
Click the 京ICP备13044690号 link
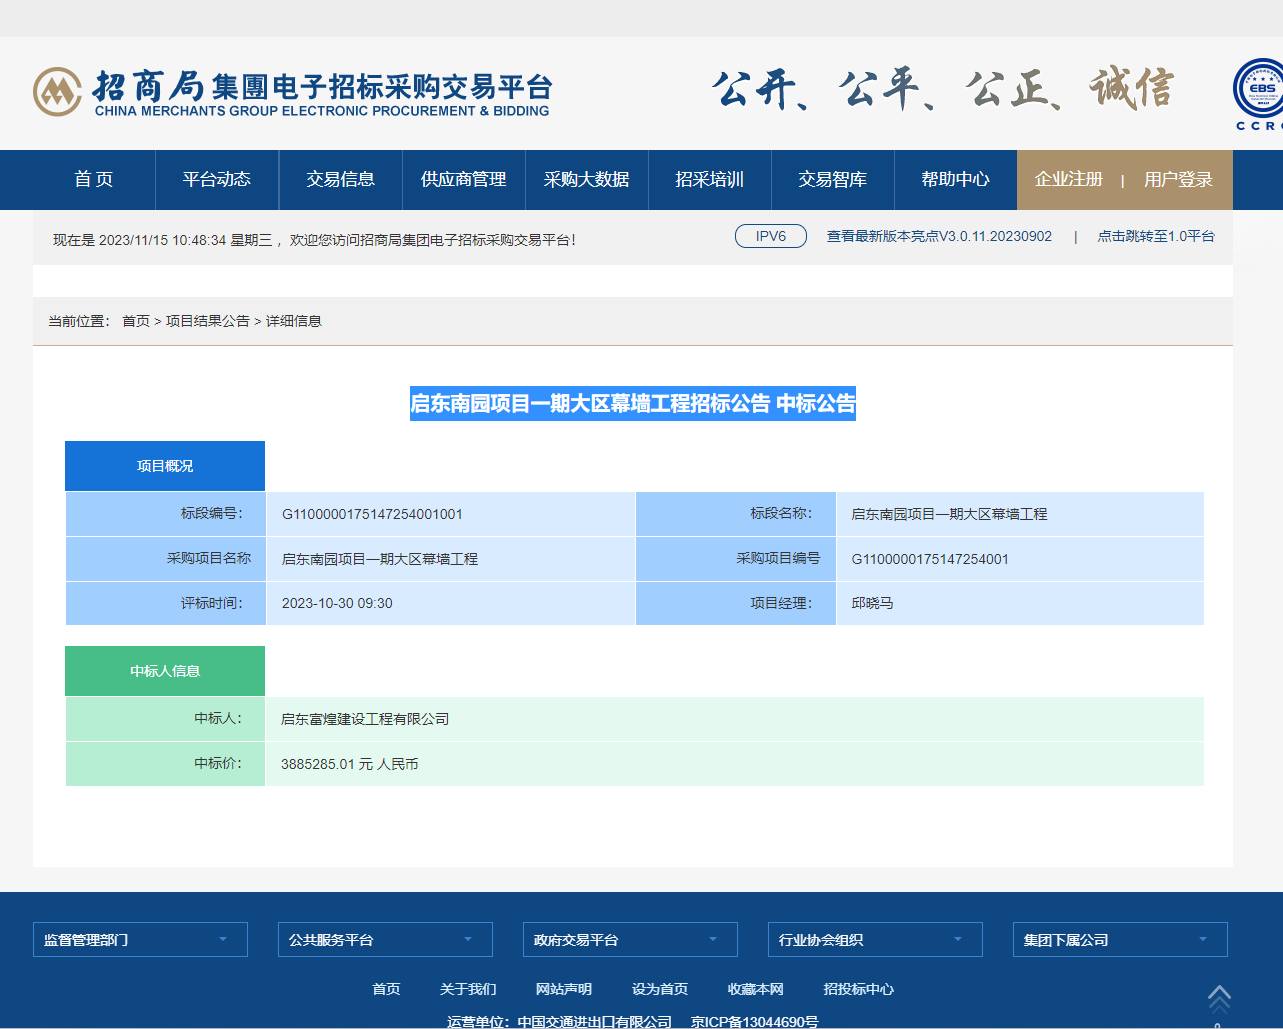(x=755, y=1022)
